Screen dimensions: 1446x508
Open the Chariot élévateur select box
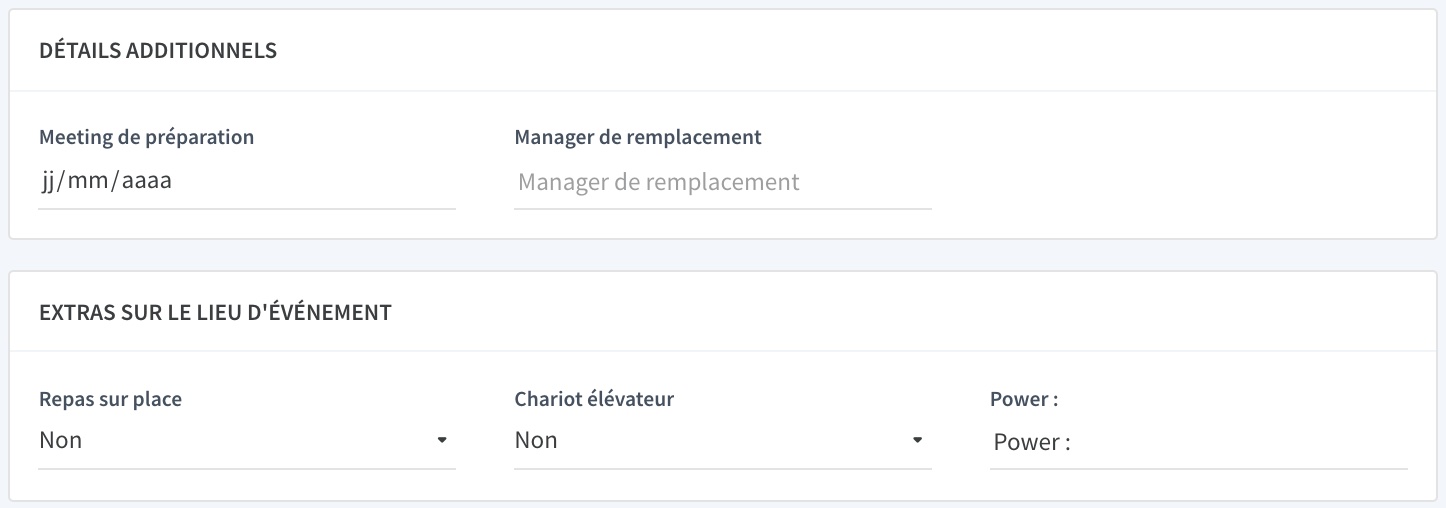723,441
